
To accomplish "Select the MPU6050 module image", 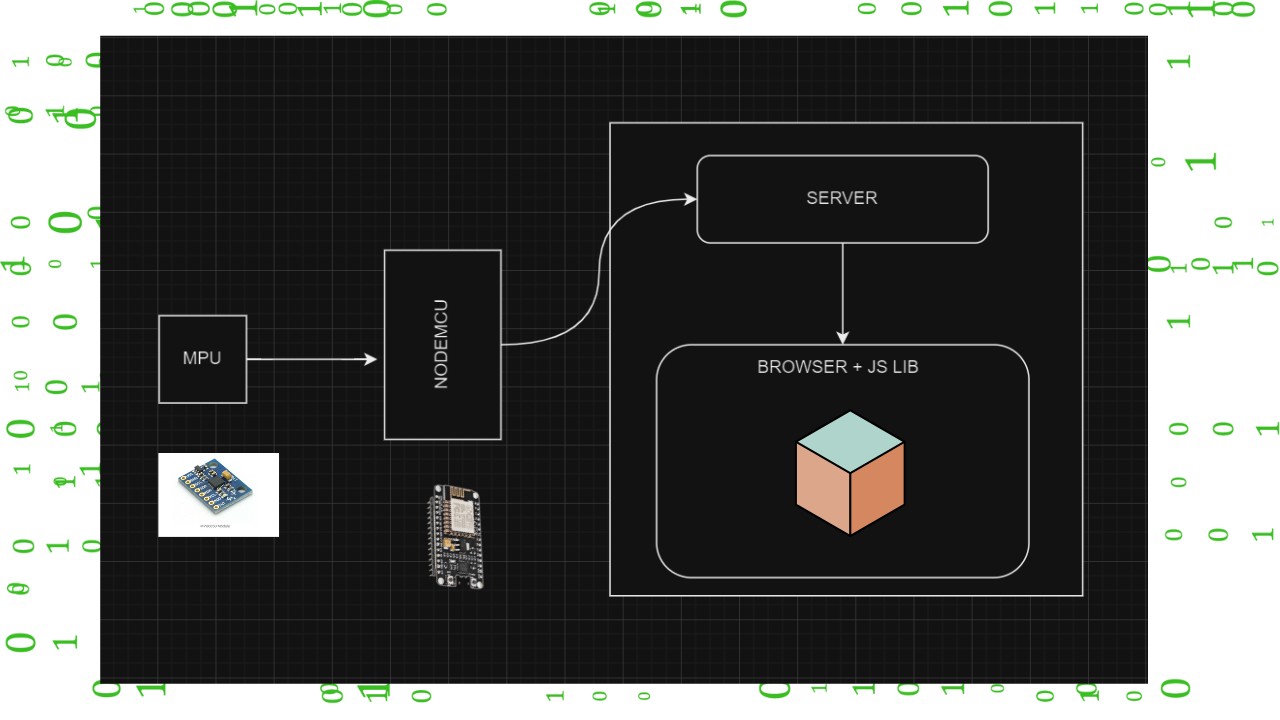I will [x=218, y=493].
